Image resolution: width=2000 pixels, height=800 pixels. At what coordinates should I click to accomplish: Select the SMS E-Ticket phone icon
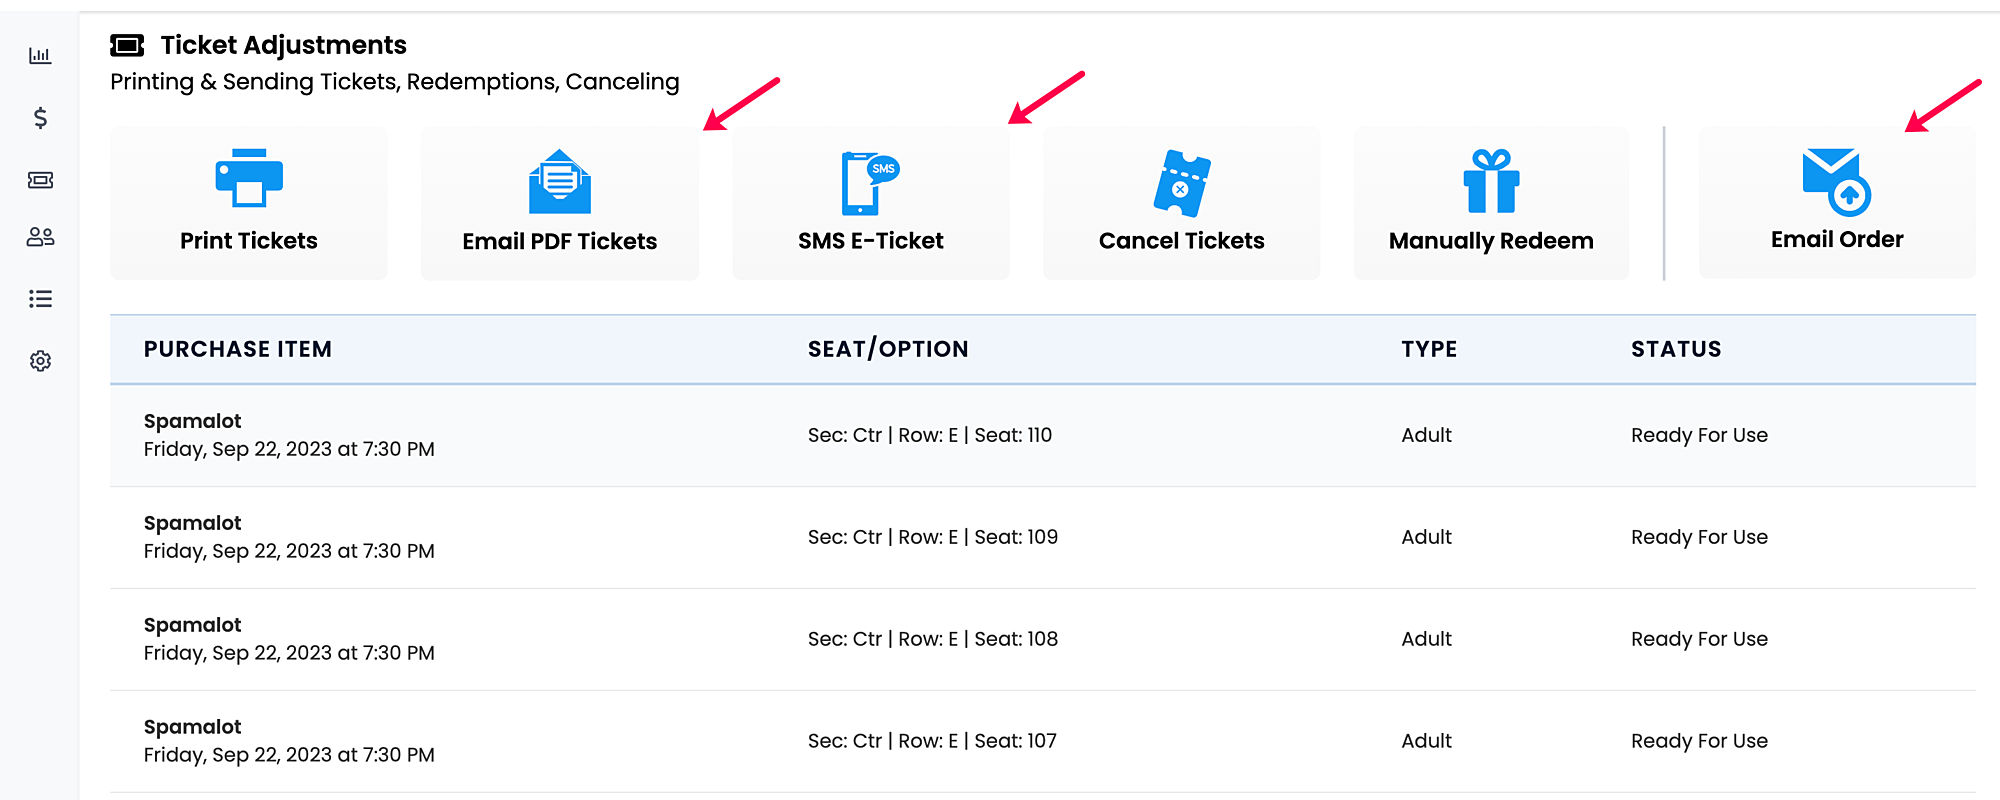[870, 183]
